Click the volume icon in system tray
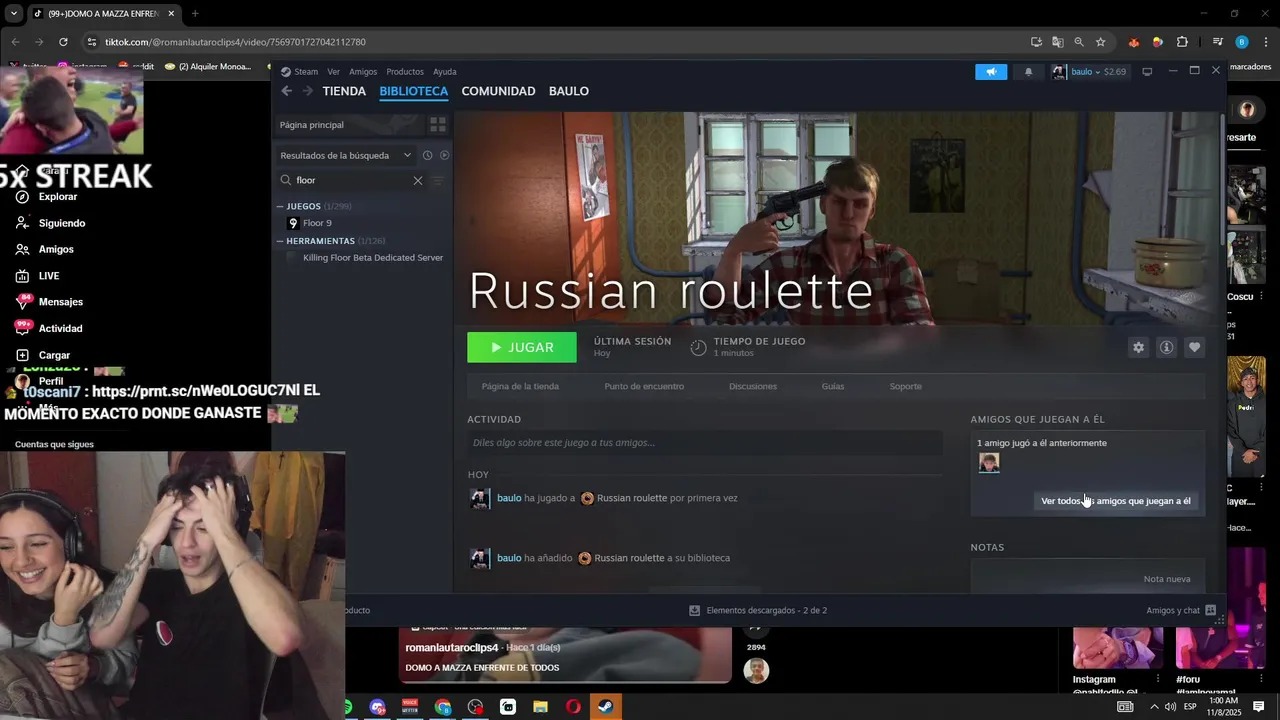Viewport: 1280px width, 720px height. [1170, 707]
